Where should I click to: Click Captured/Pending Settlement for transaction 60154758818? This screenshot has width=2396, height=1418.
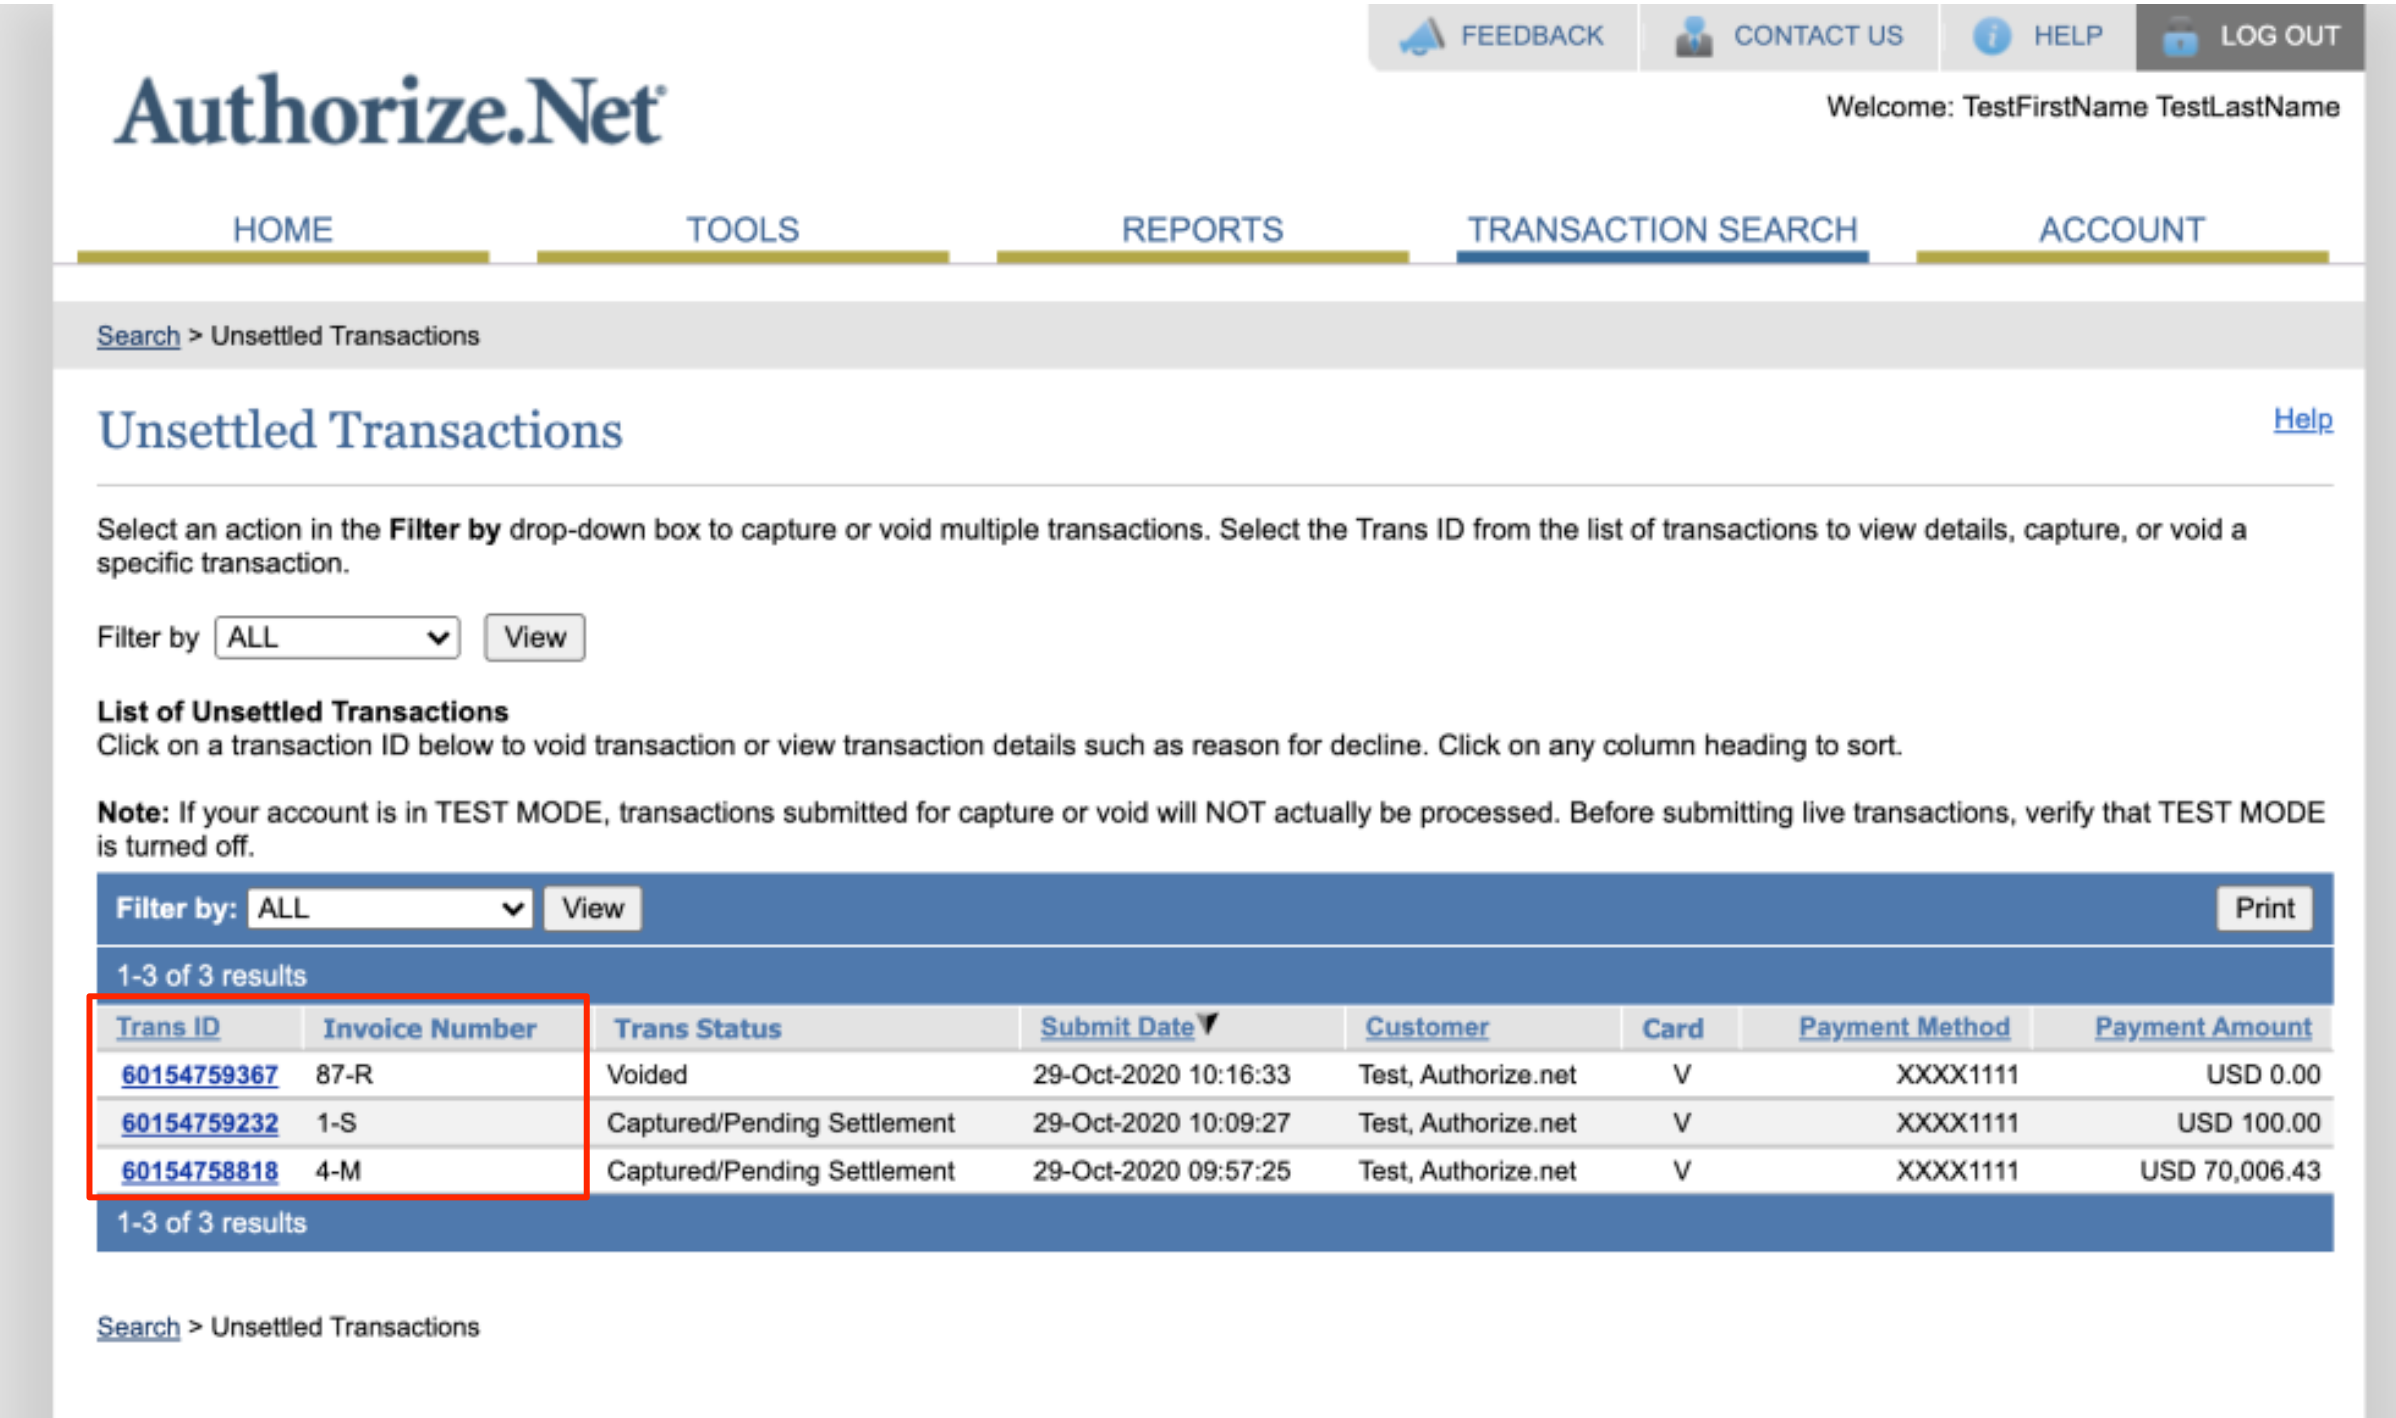(x=780, y=1171)
